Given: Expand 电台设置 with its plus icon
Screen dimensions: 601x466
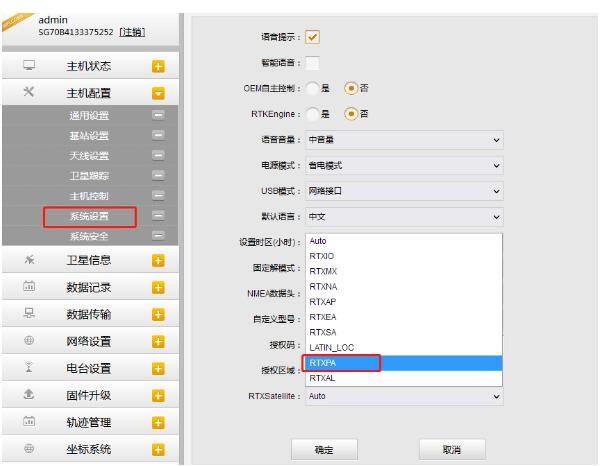Looking at the screenshot, I should pyautogui.click(x=158, y=369).
